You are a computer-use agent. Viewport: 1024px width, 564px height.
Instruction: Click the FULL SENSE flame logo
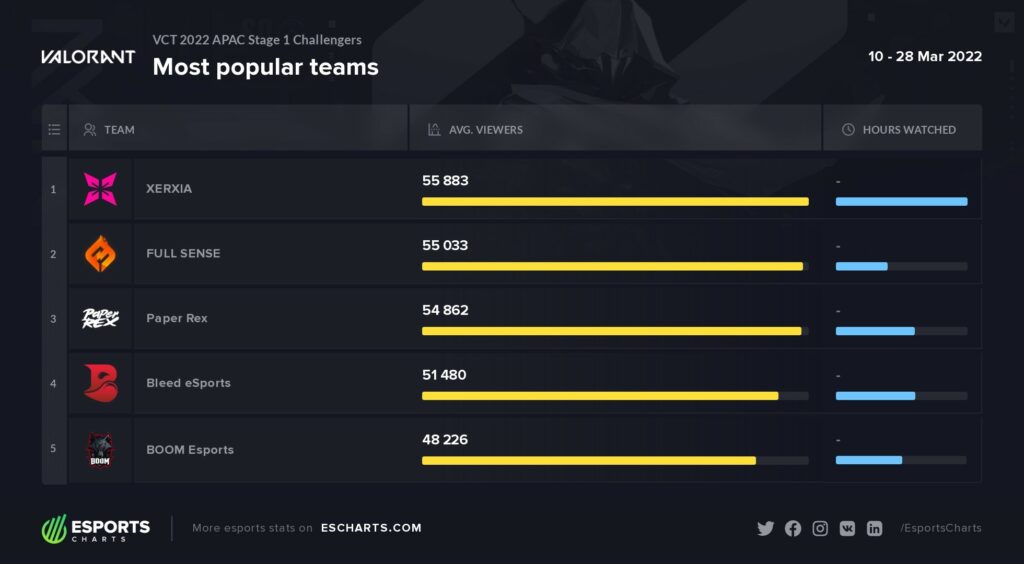click(x=101, y=253)
